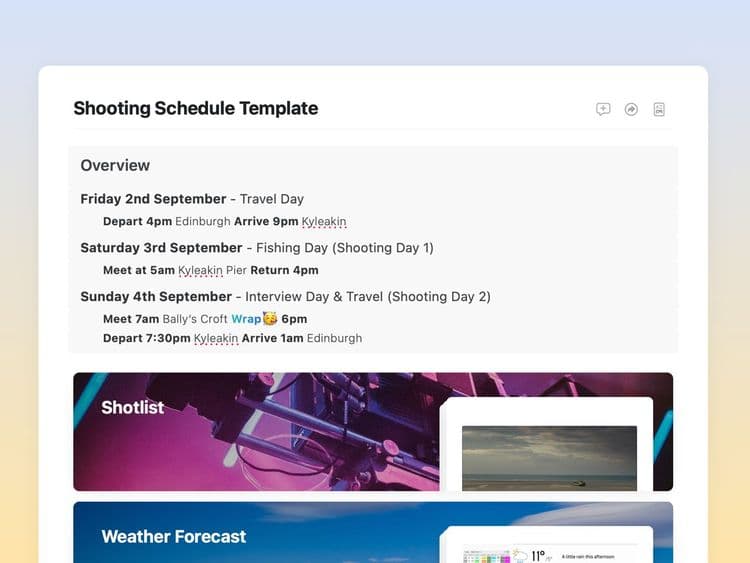Click 'Bally's Croft' text
The image size is (750, 563).
pyautogui.click(x=195, y=319)
